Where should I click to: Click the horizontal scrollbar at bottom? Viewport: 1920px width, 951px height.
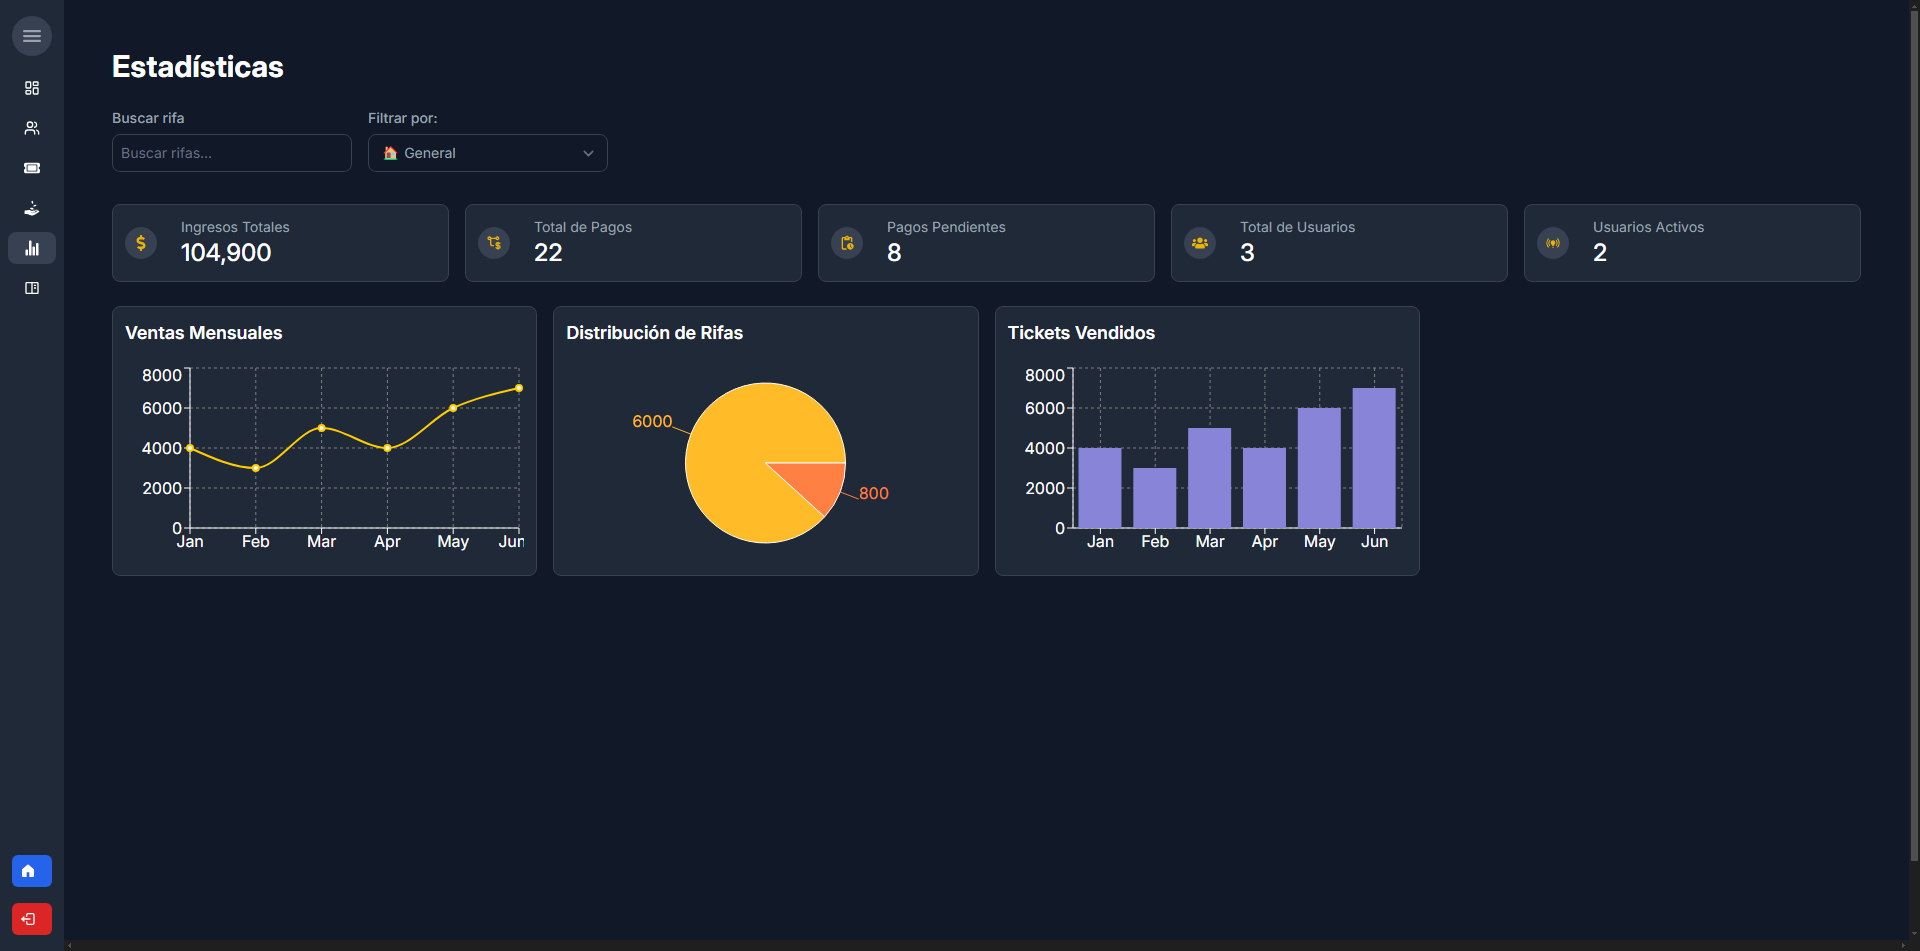point(985,945)
